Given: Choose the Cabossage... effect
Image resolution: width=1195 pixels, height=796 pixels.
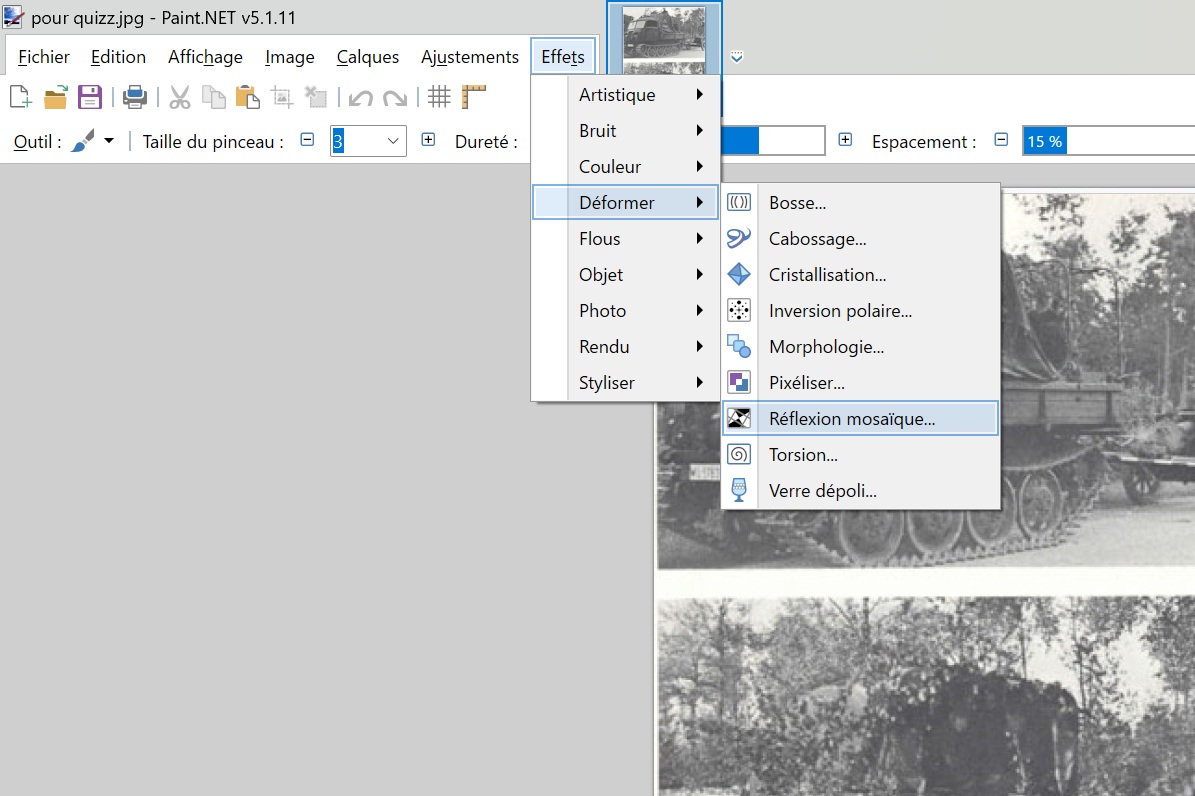Looking at the screenshot, I should point(860,239).
